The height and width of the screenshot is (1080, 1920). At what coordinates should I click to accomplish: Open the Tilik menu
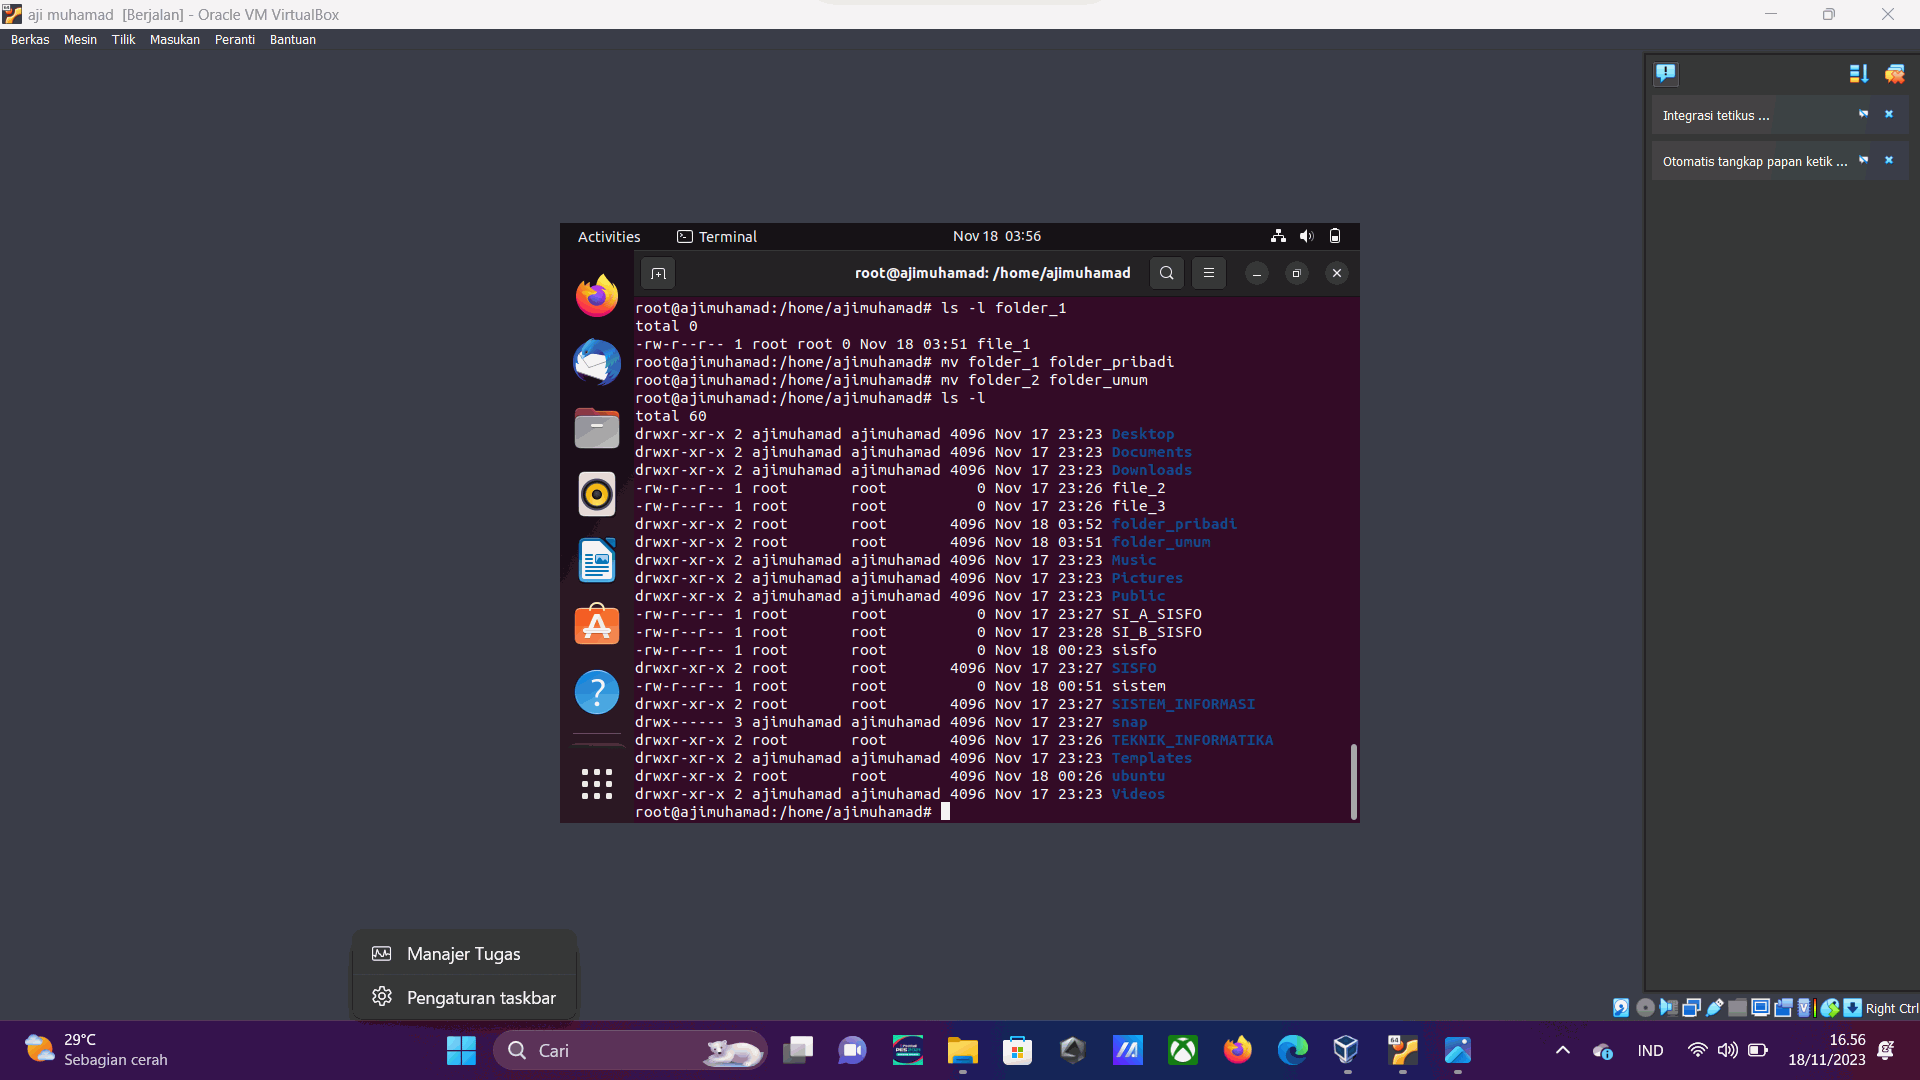point(123,40)
